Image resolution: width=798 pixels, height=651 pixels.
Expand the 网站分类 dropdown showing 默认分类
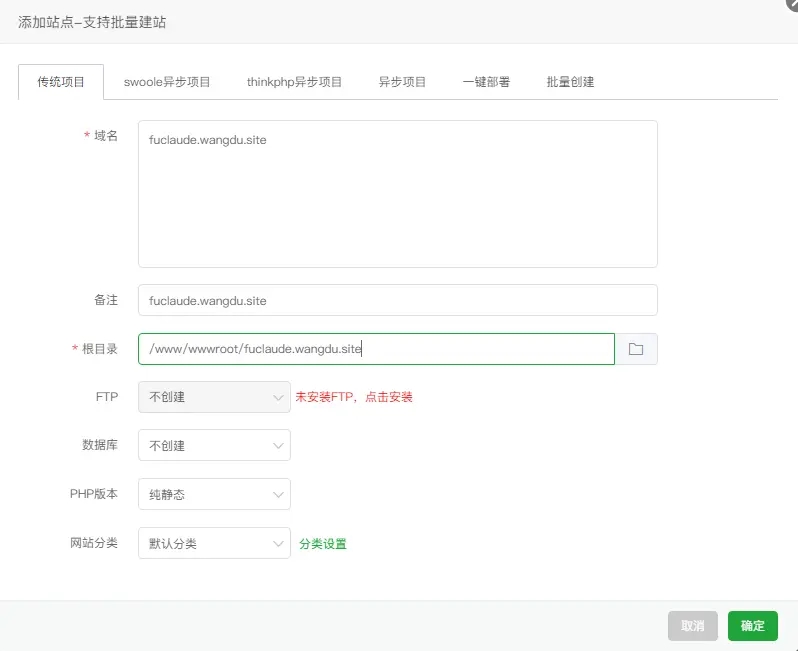(x=214, y=543)
